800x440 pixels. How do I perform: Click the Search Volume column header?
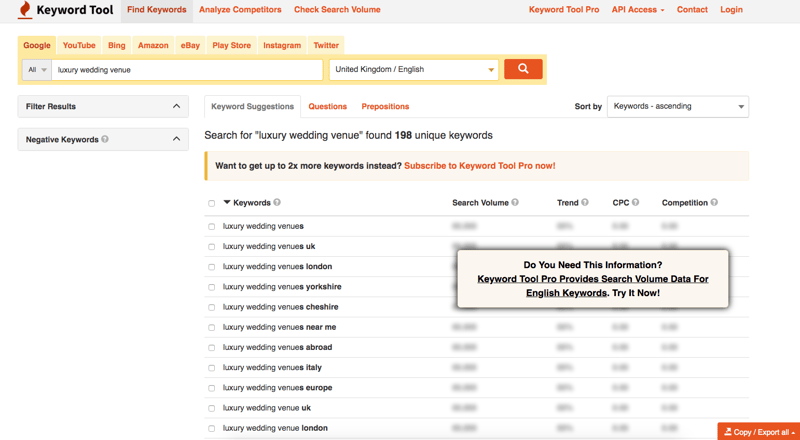[x=480, y=203]
